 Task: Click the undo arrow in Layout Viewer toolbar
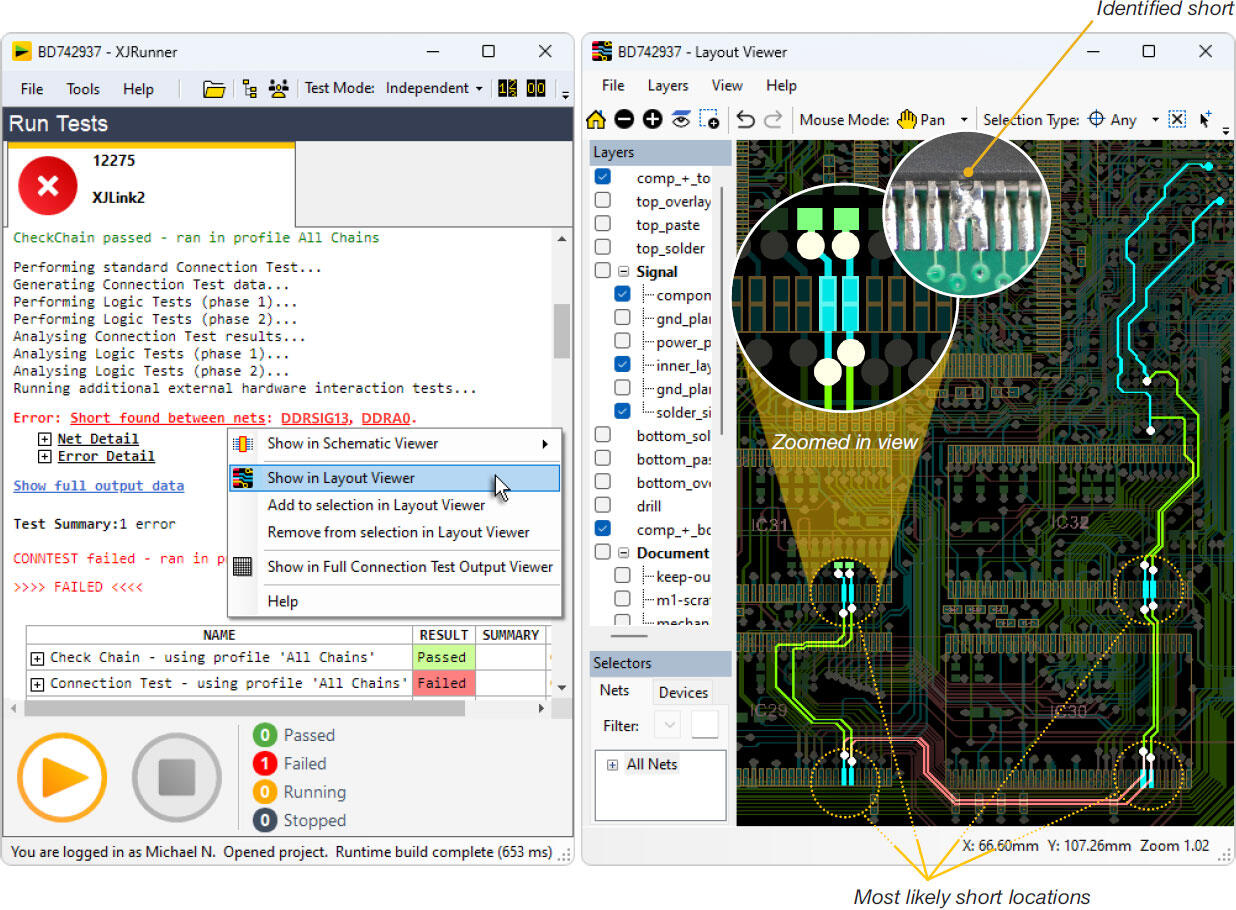(745, 120)
